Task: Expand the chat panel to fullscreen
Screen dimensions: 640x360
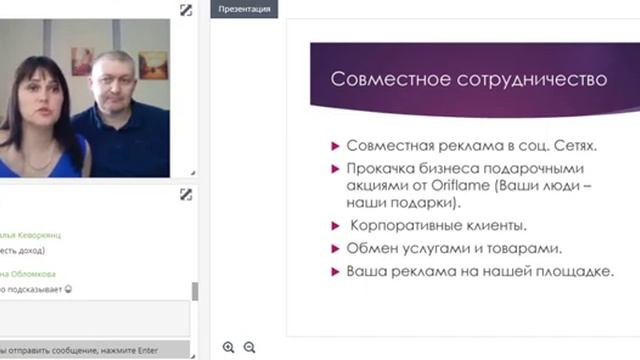Action: point(186,195)
